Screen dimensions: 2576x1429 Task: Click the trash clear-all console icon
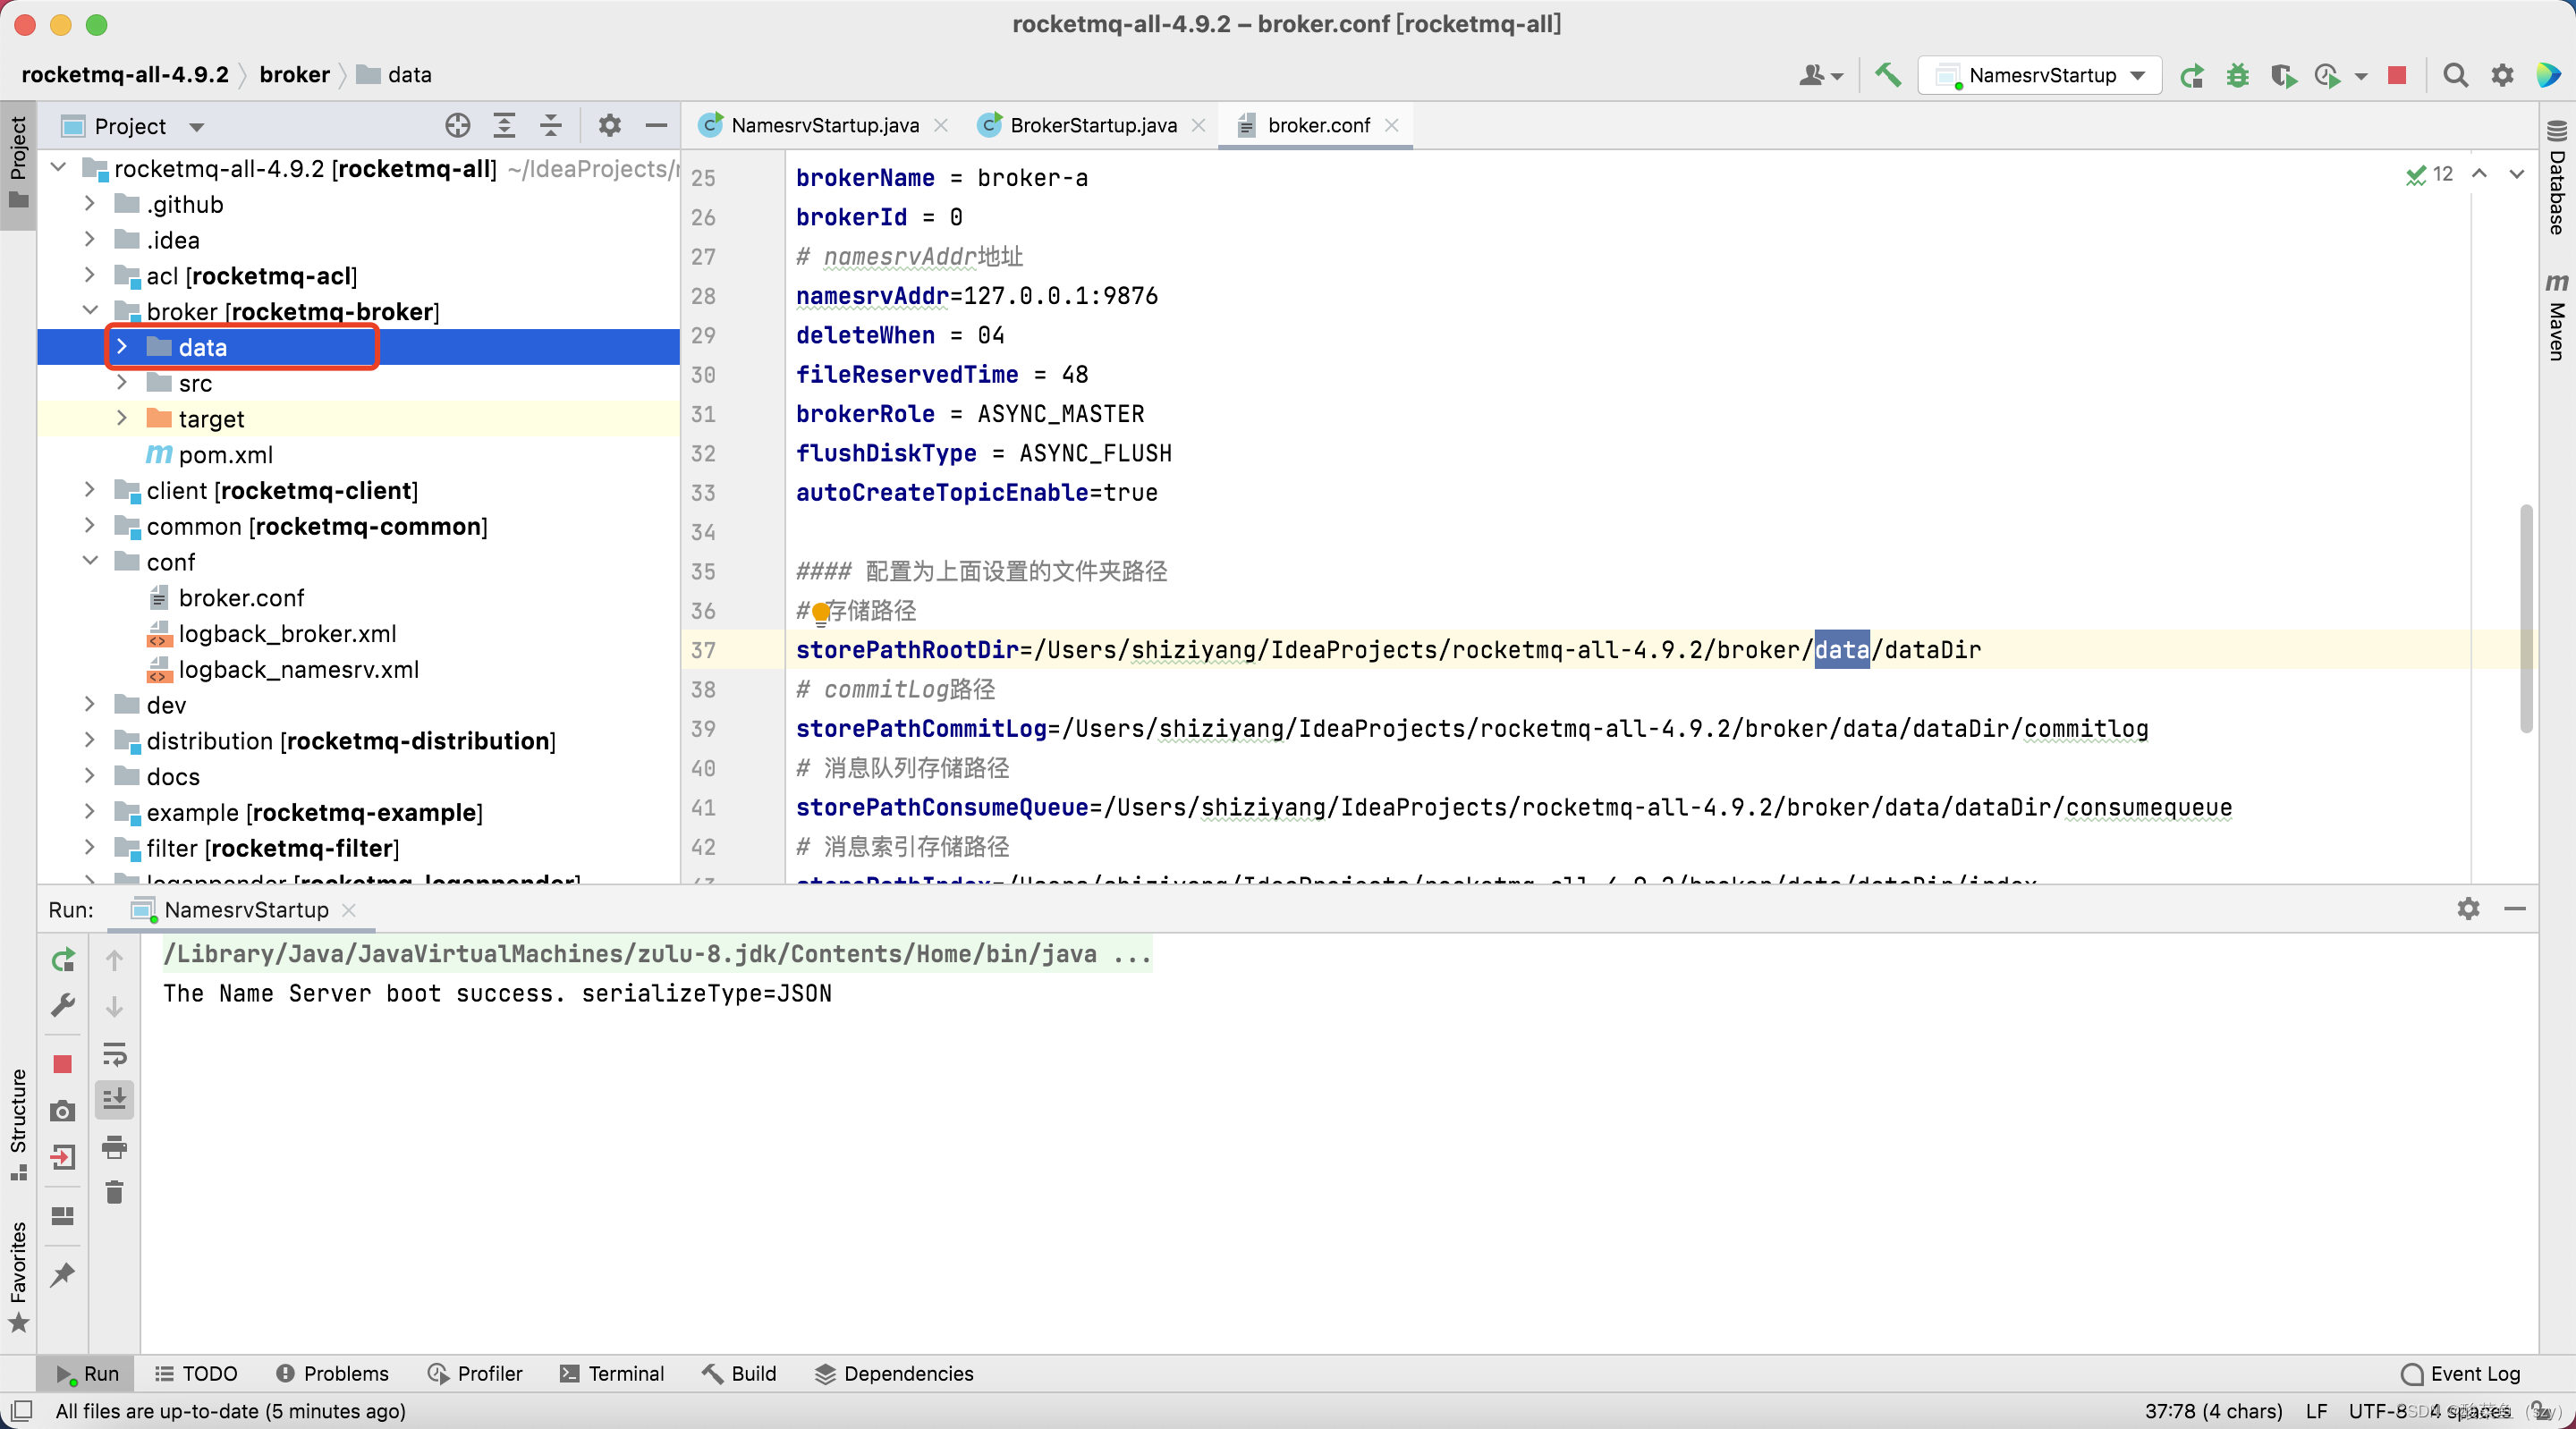pyautogui.click(x=114, y=1192)
